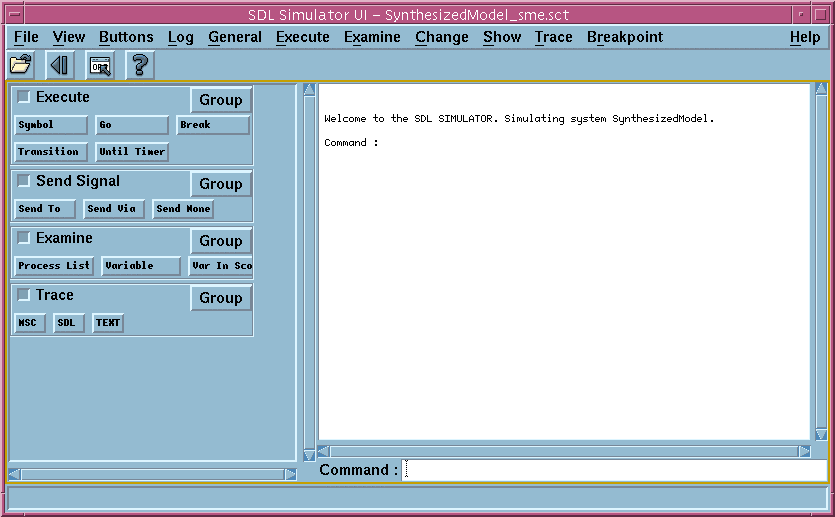Viewport: 835px width, 517px height.
Task: Open the File menu
Action: tap(26, 37)
